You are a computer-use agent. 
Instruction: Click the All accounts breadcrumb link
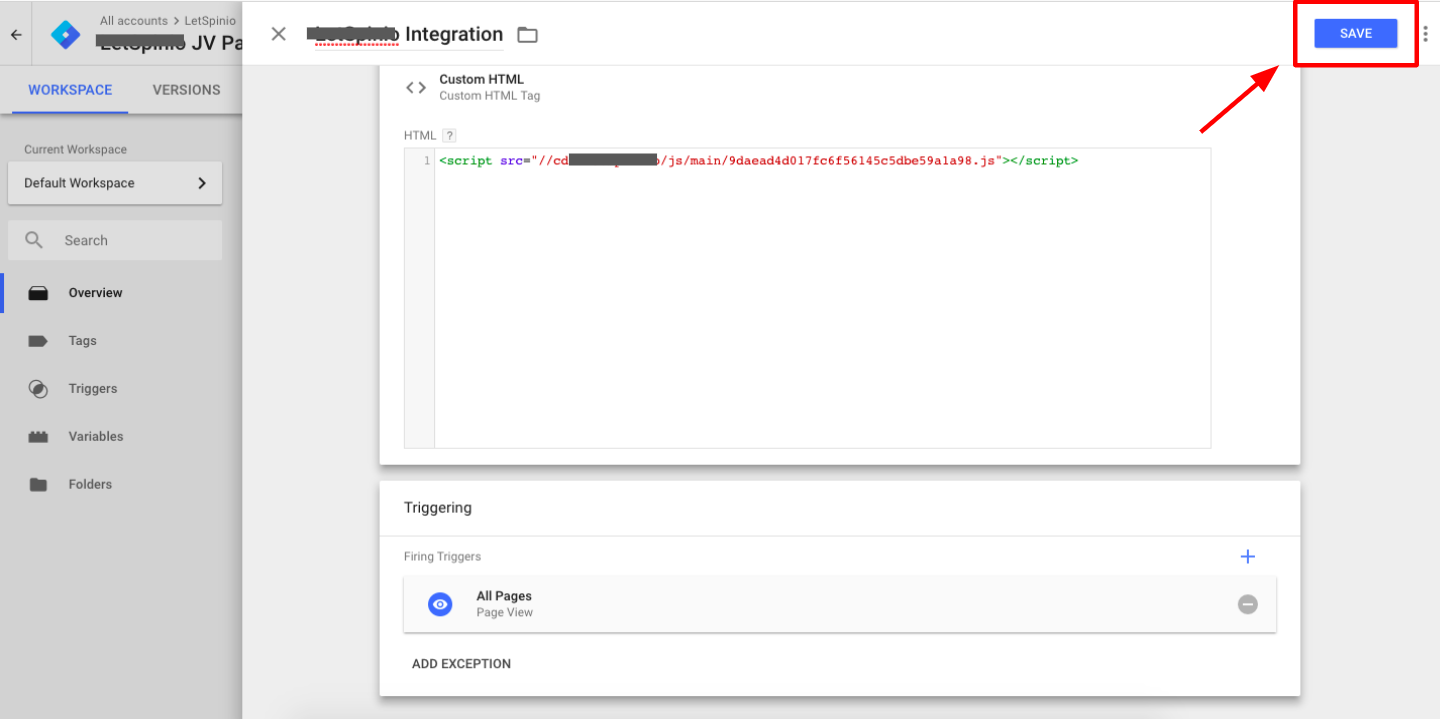tap(134, 20)
